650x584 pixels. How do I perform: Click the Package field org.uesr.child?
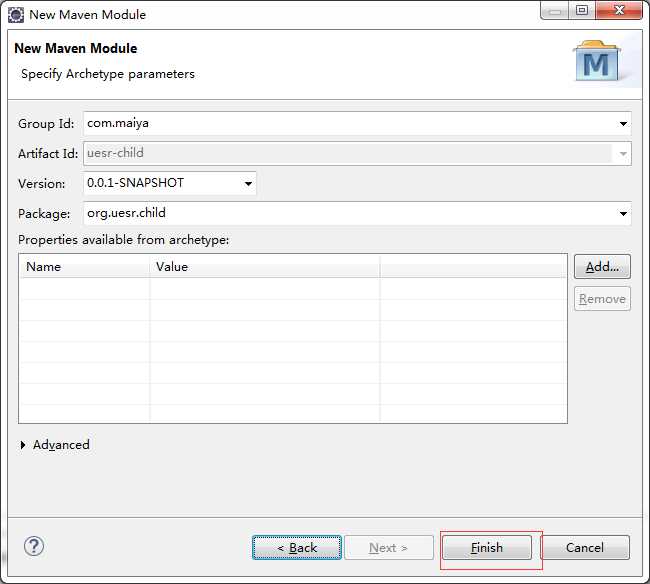tap(357, 213)
